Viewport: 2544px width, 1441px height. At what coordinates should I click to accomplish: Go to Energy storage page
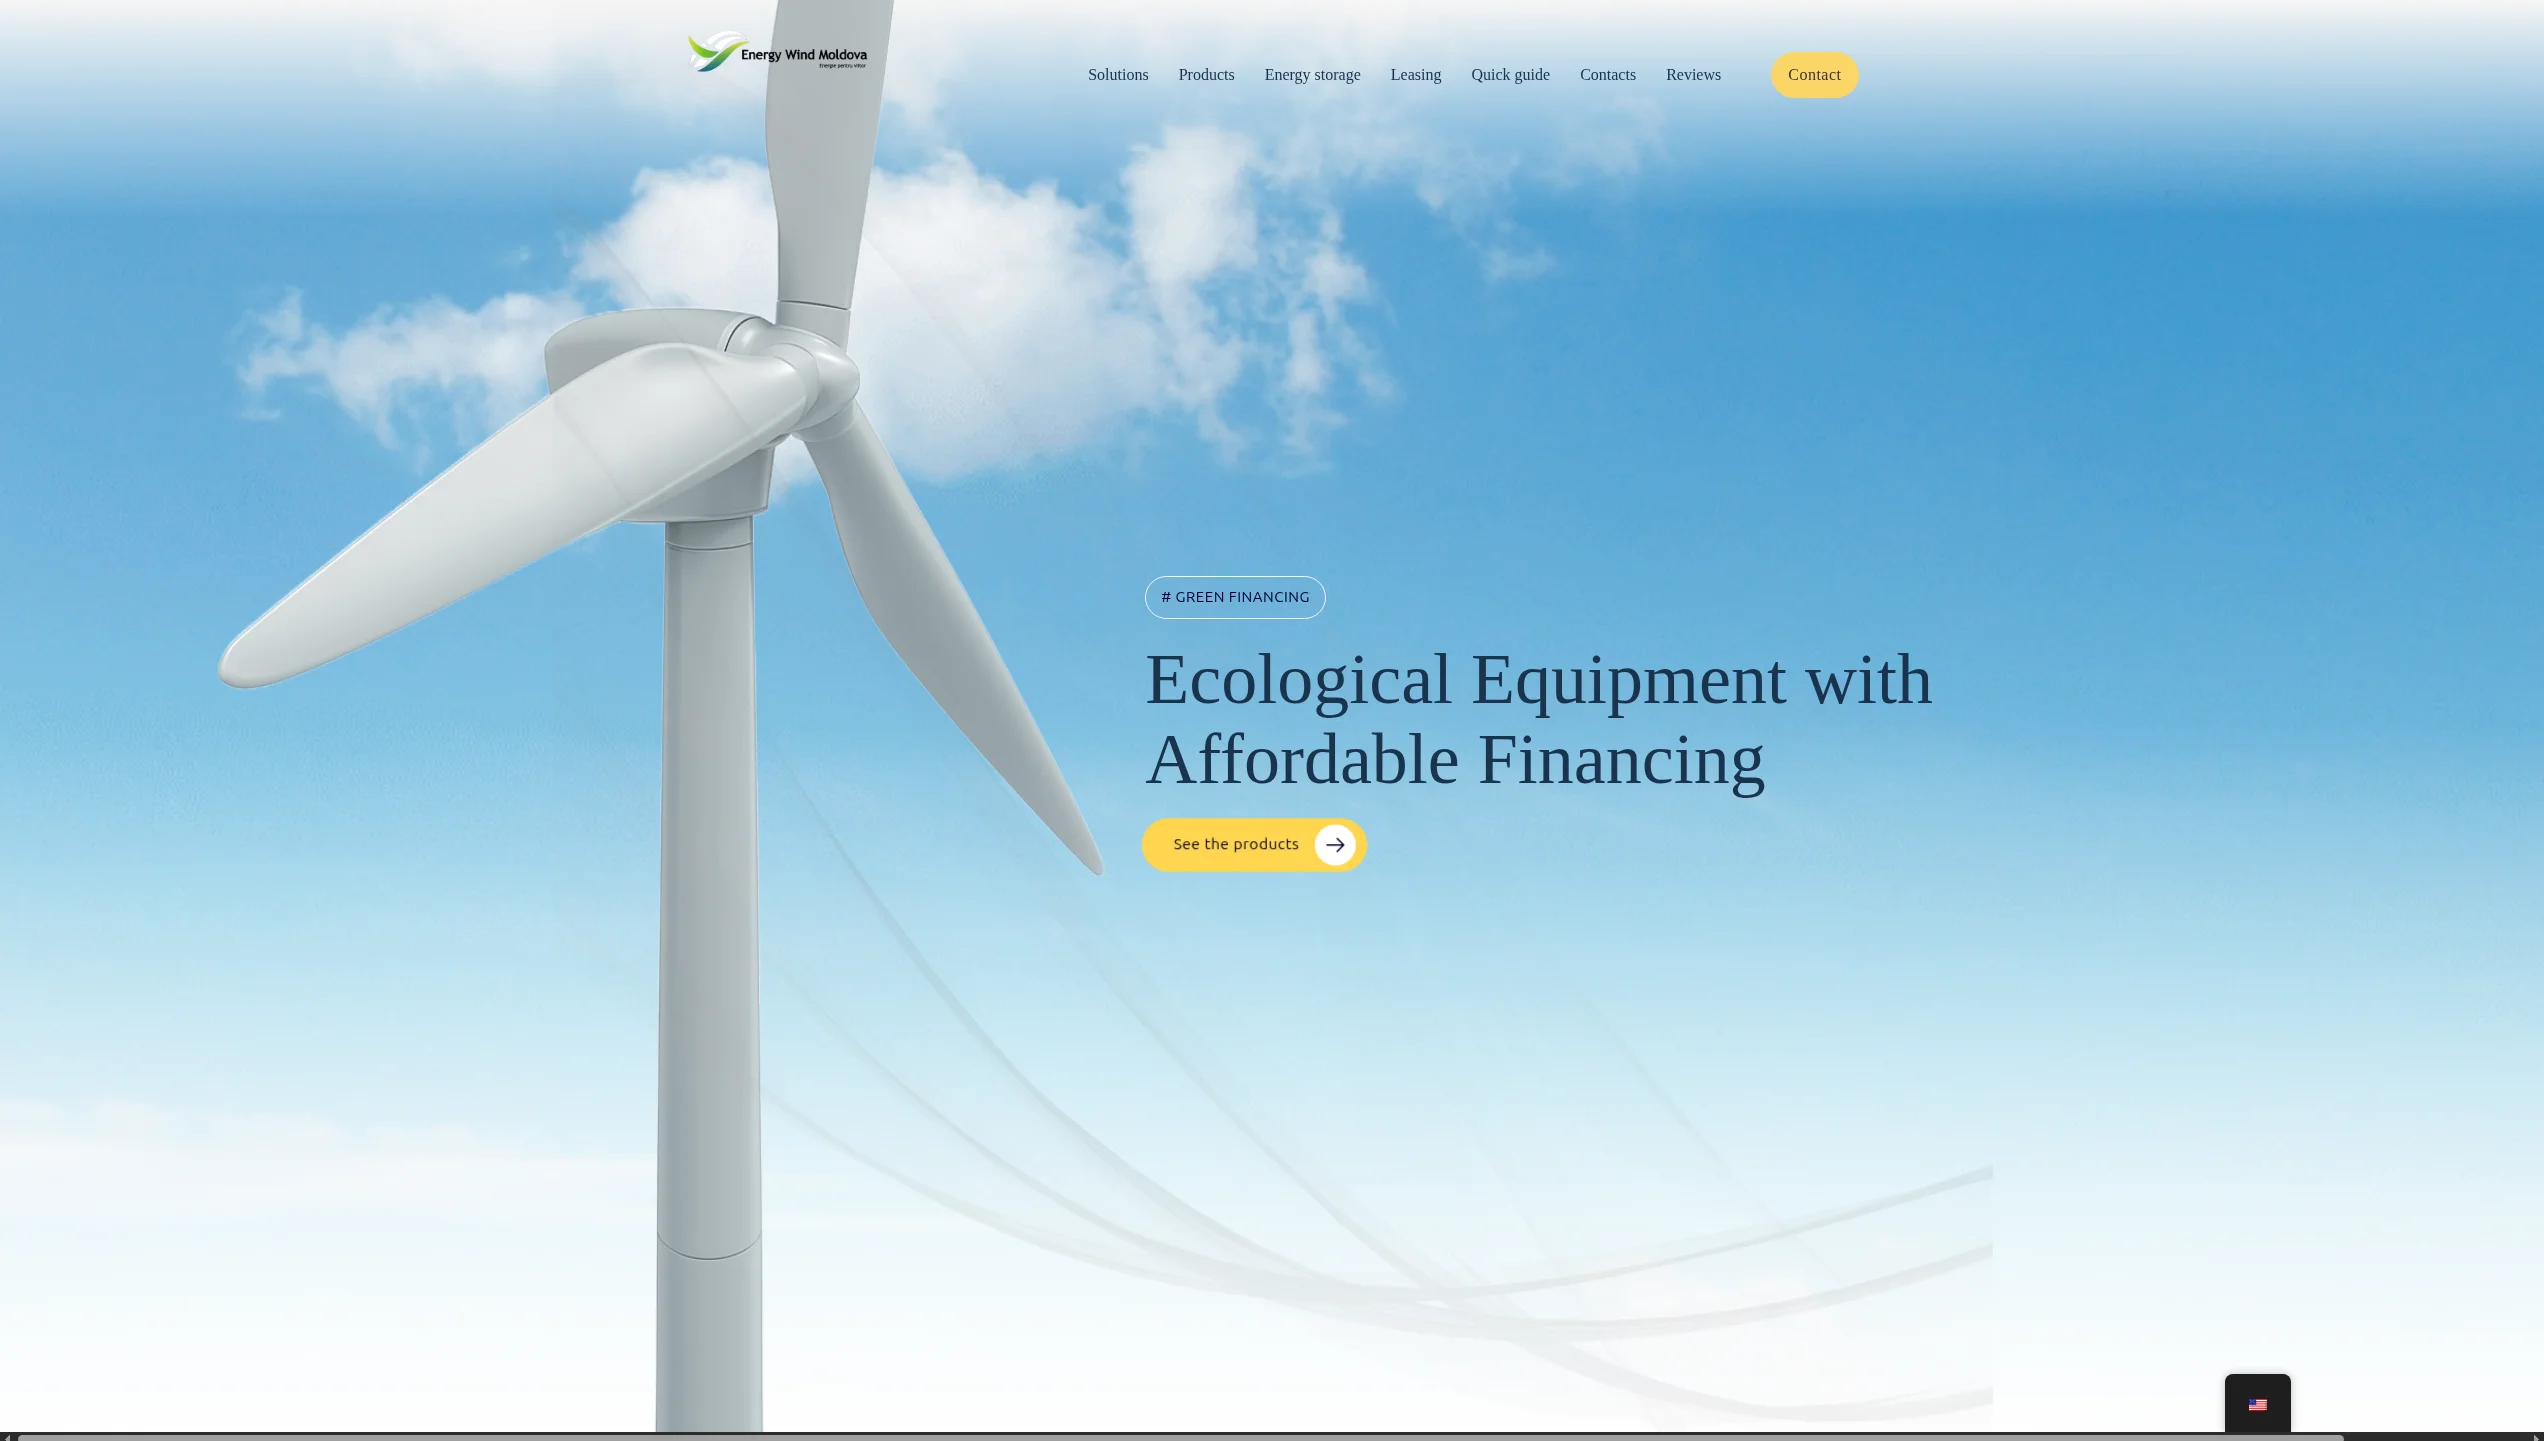click(x=1312, y=75)
